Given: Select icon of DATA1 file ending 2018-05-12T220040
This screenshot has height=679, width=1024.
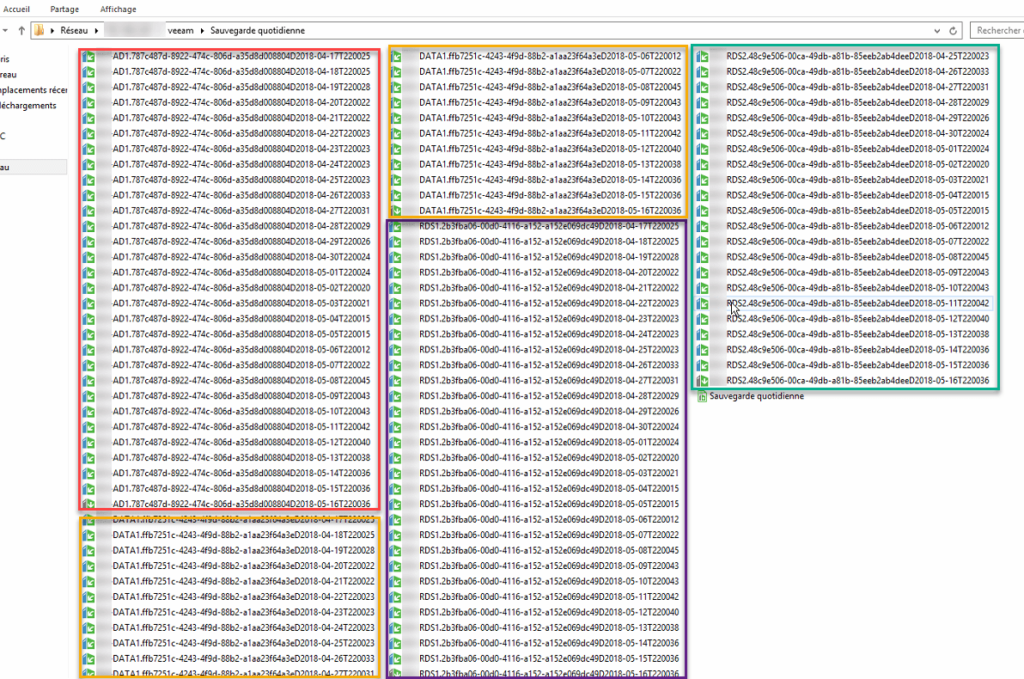Looking at the screenshot, I should (396, 150).
